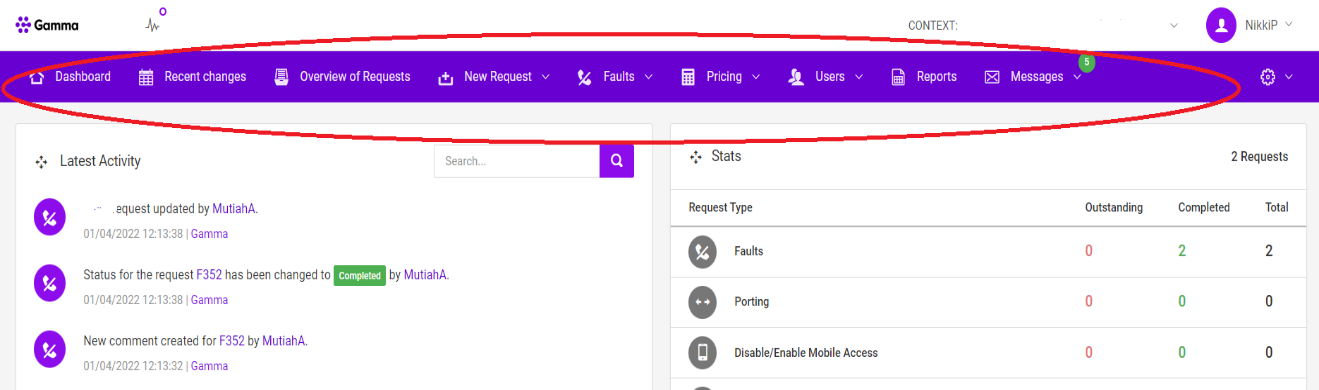Click the Faults completed count 2
The image size is (1319, 390).
click(x=1182, y=251)
